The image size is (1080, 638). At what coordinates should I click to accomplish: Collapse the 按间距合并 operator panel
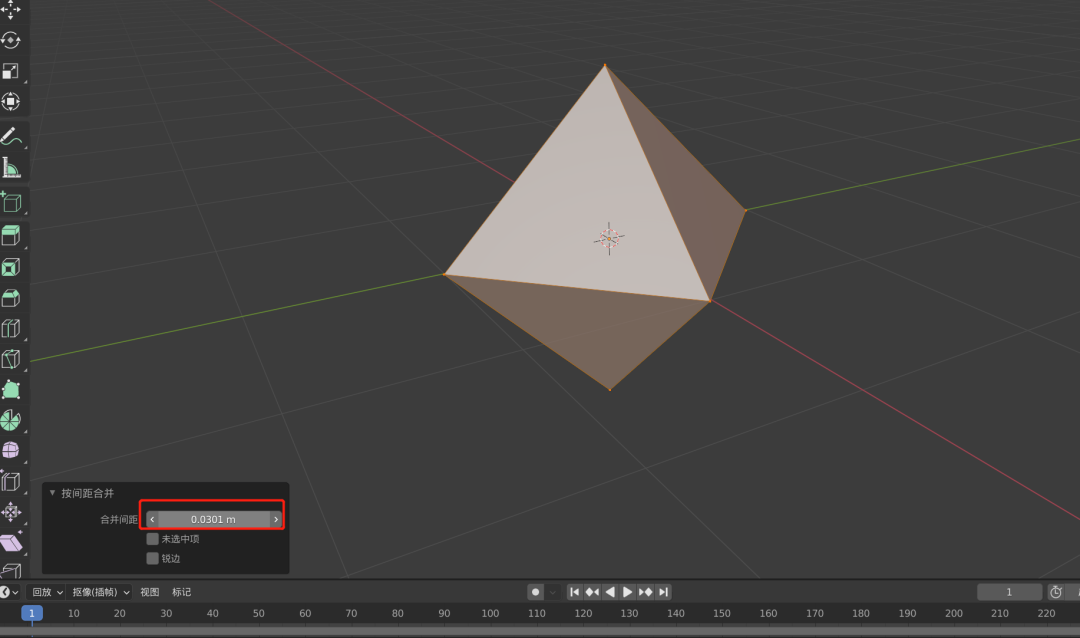click(52, 493)
